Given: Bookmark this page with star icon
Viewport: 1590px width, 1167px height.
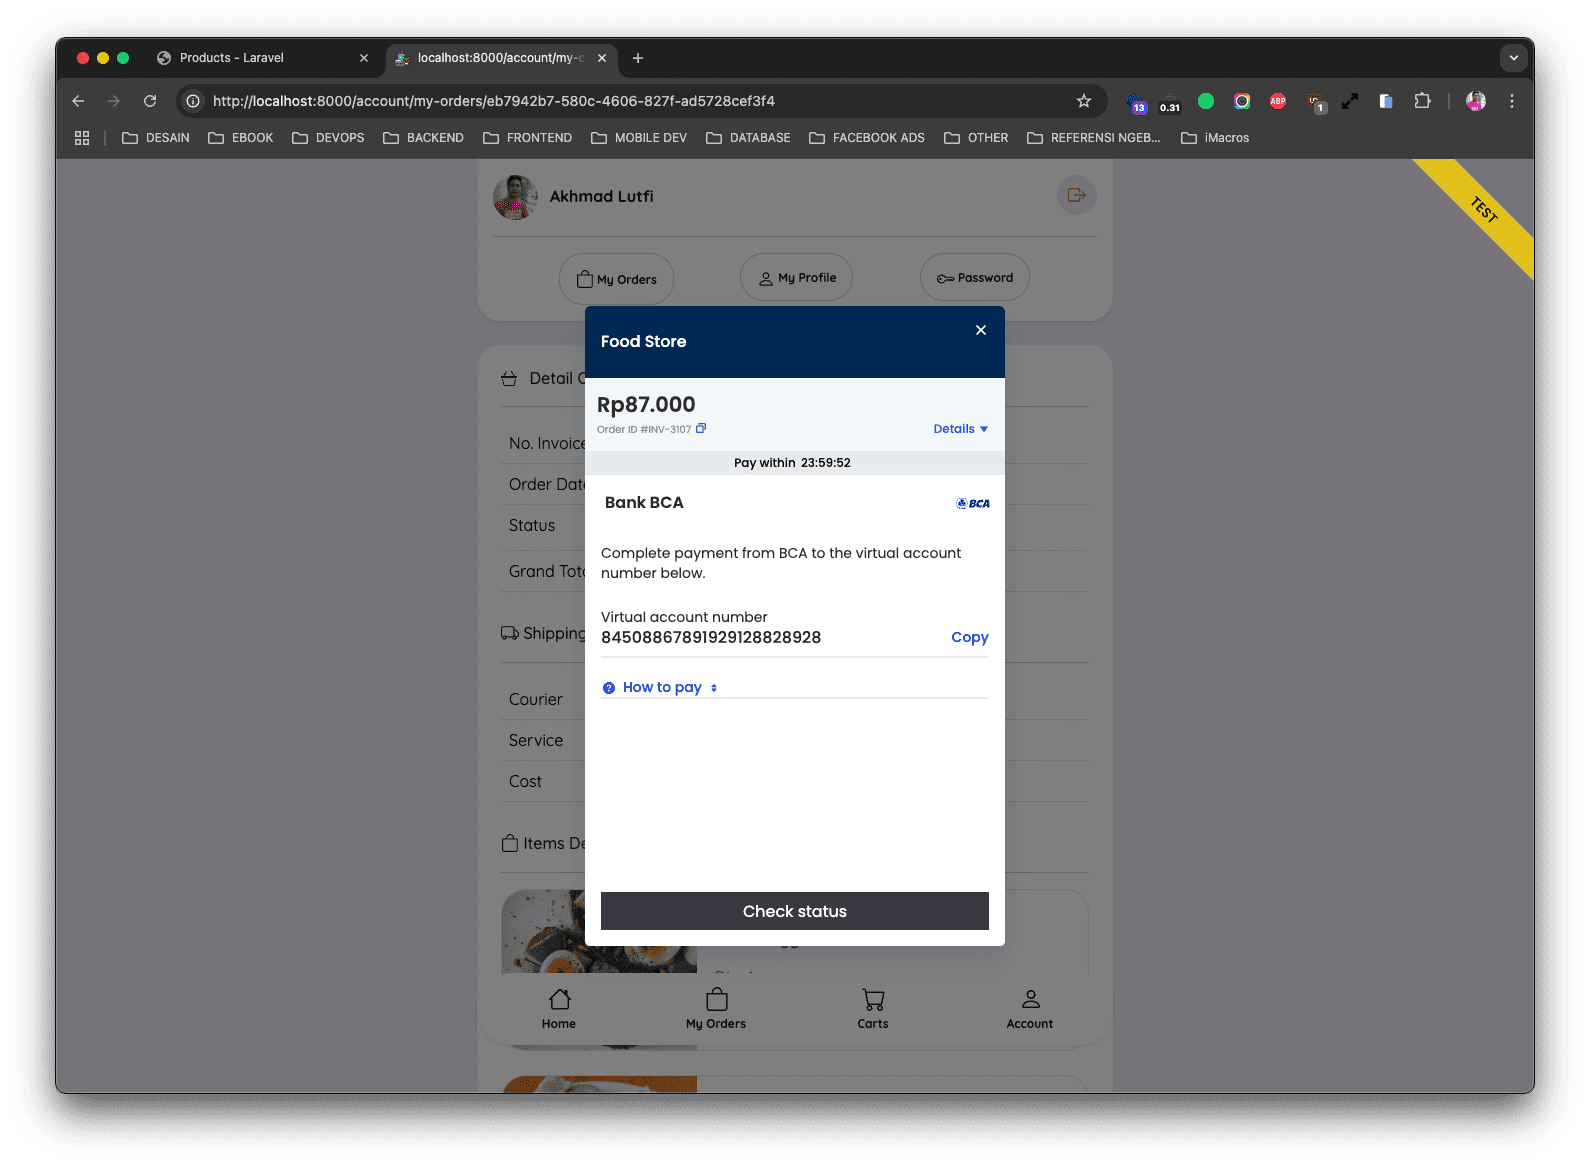Looking at the screenshot, I should (x=1083, y=101).
